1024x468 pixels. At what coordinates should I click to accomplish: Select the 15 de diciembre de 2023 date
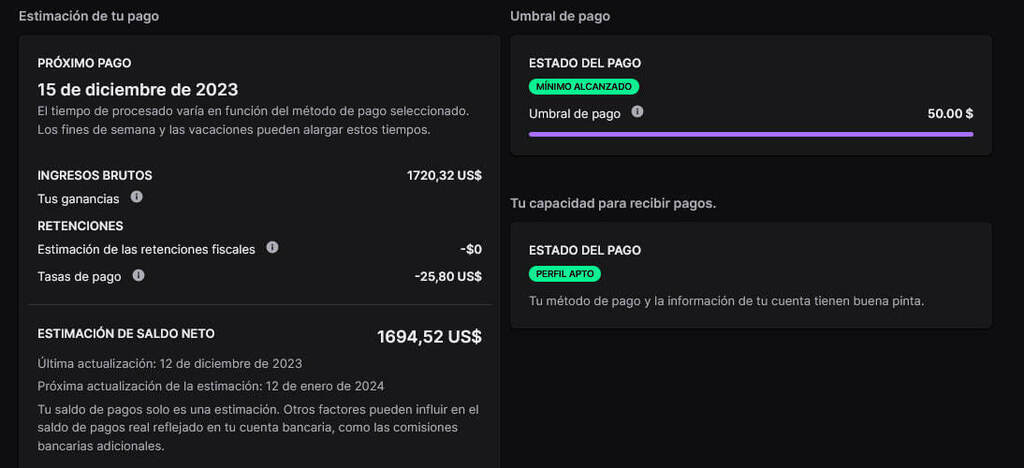click(x=138, y=89)
